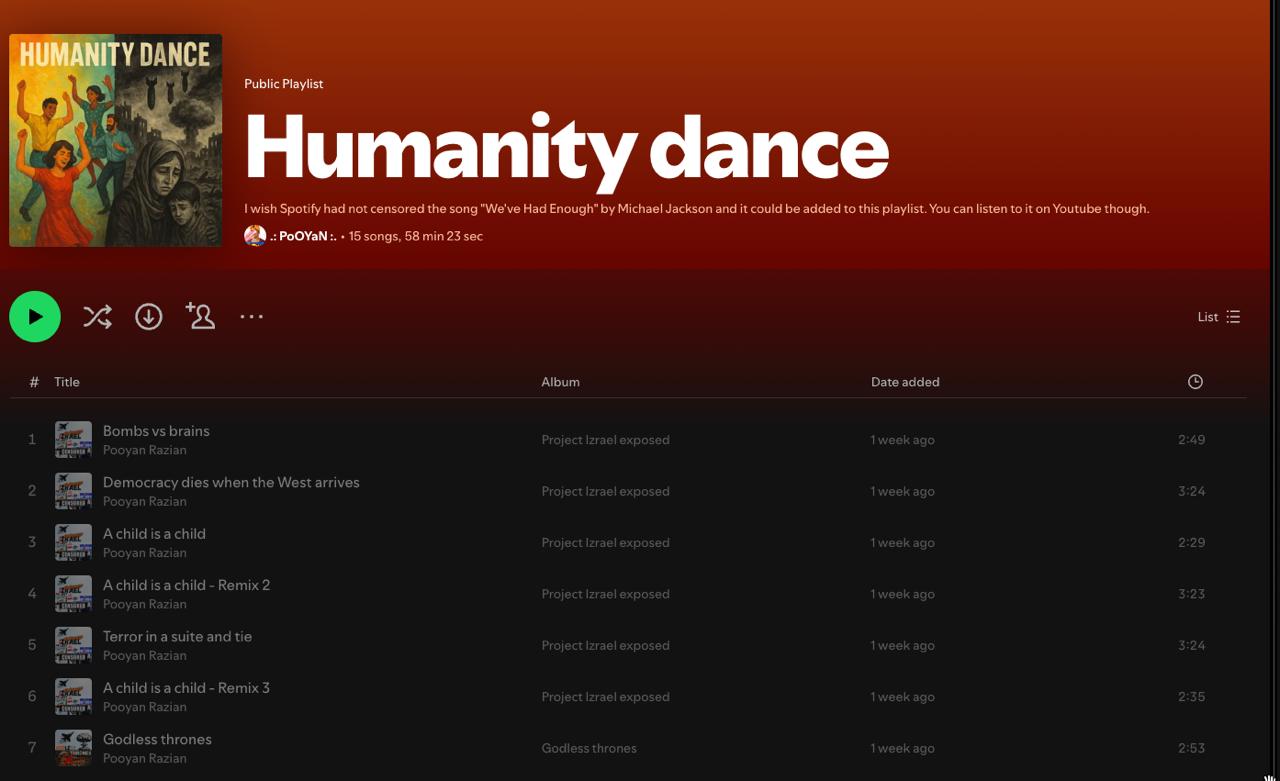Viewport: 1280px width, 781px height.
Task: Click track number 7 in the list
Action: point(32,748)
